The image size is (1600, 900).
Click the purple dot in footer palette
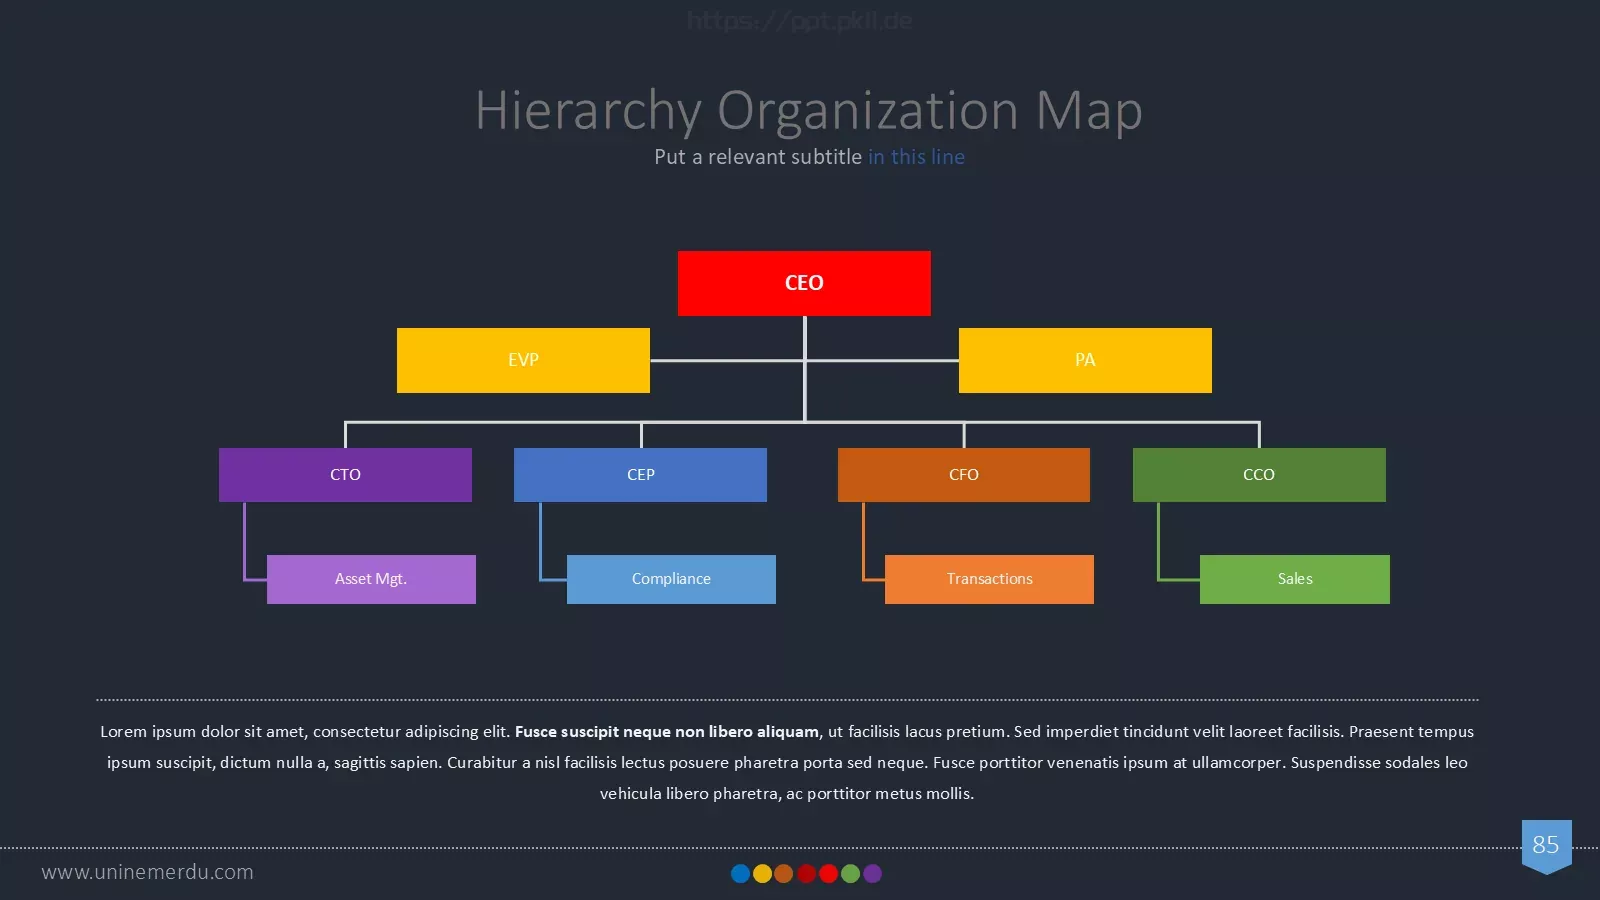872,874
